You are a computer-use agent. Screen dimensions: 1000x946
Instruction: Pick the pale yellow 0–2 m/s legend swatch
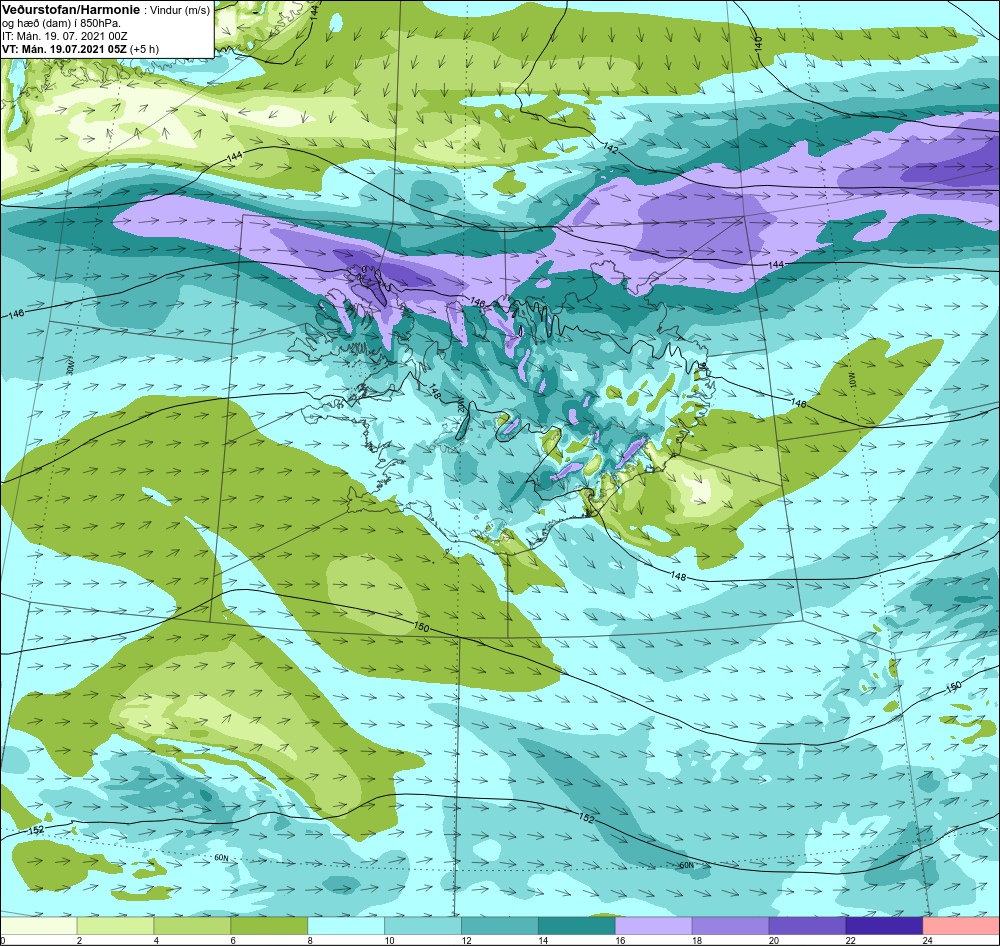click(x=38, y=925)
